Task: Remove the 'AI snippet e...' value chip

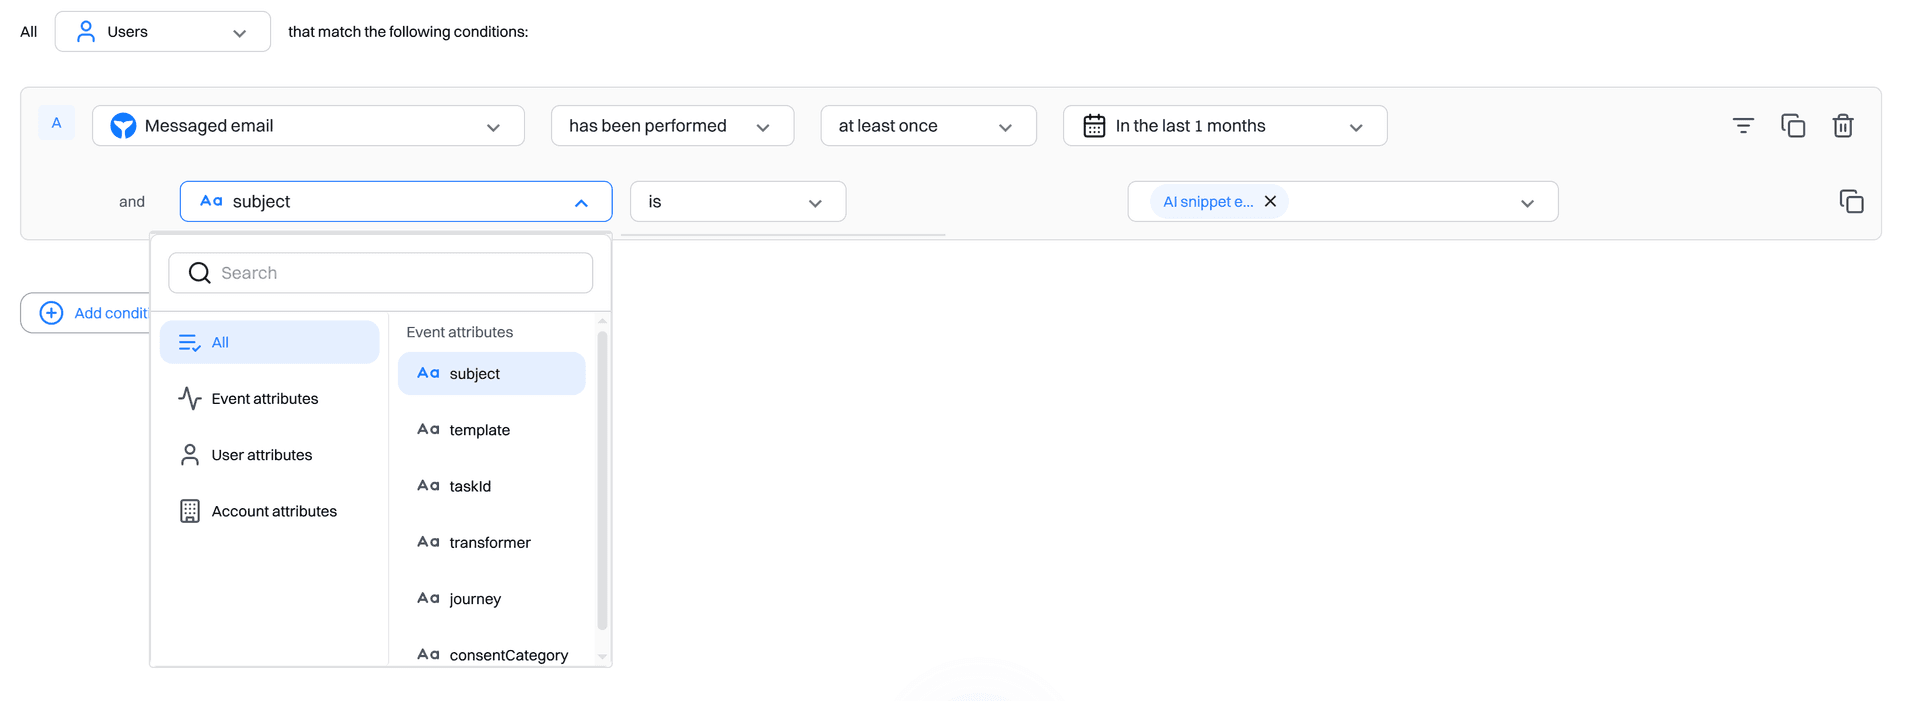Action: coord(1270,201)
